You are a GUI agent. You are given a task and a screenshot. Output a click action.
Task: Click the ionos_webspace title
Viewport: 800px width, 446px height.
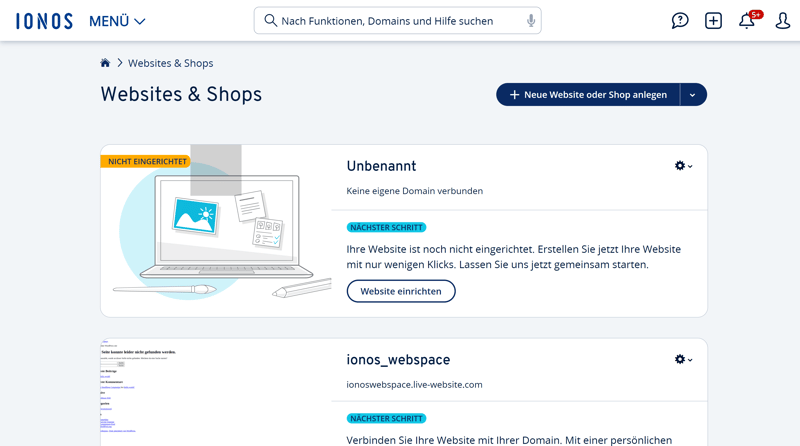coord(398,360)
